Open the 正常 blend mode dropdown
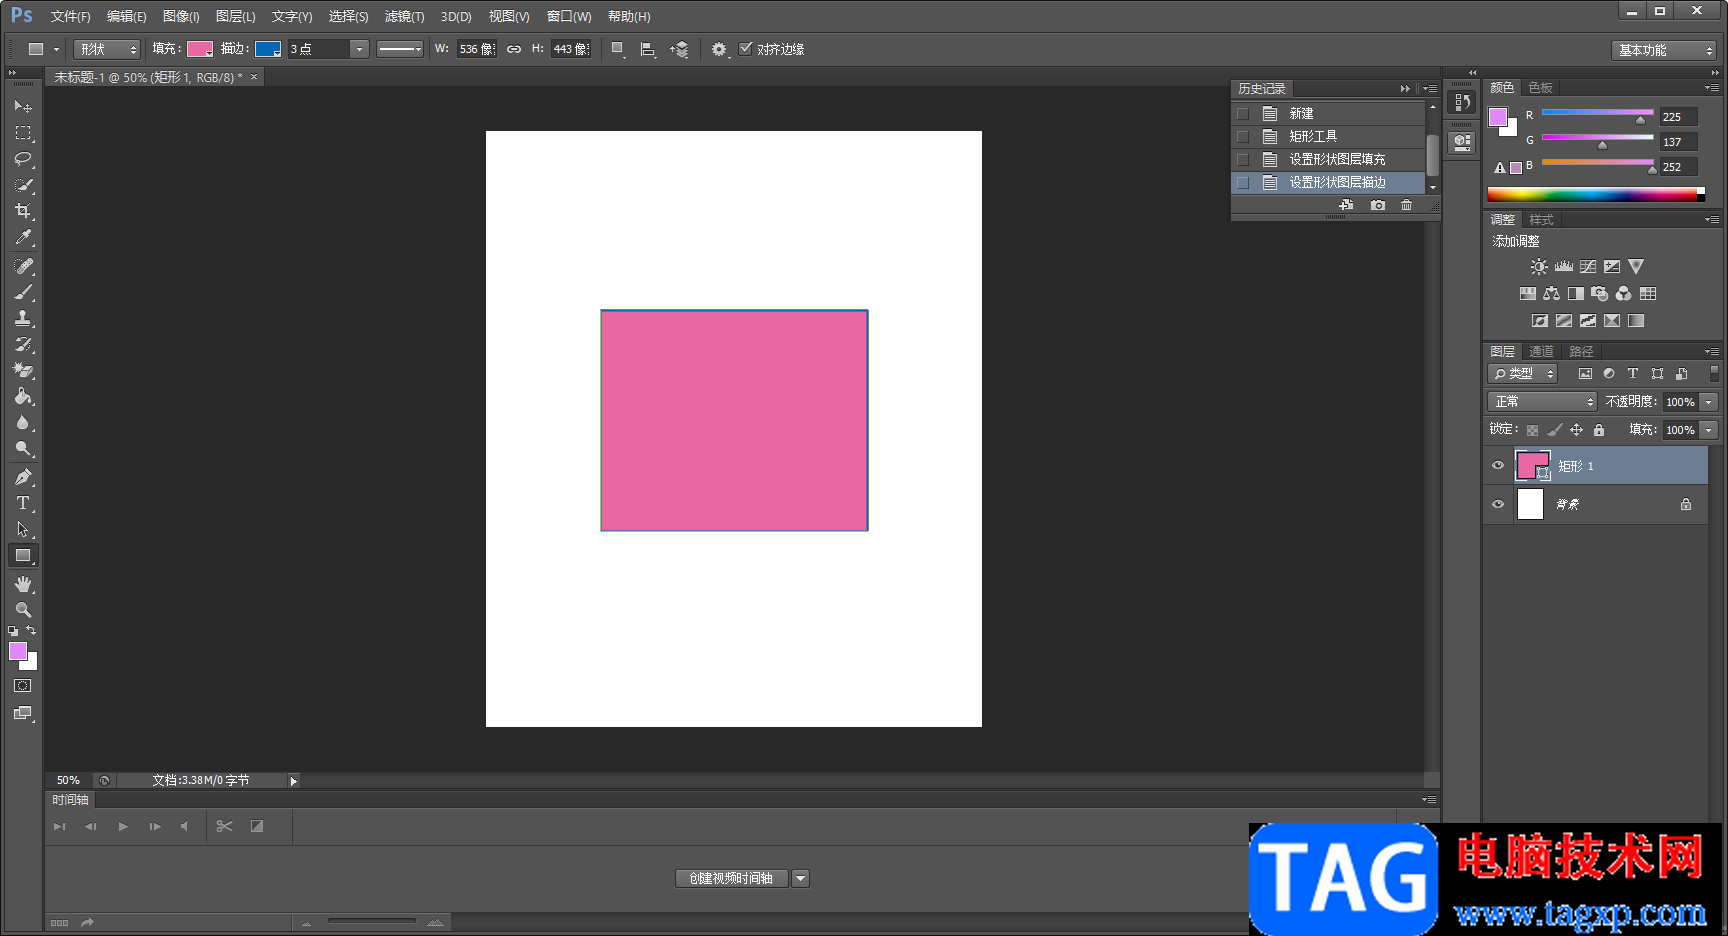1728x936 pixels. pos(1542,401)
